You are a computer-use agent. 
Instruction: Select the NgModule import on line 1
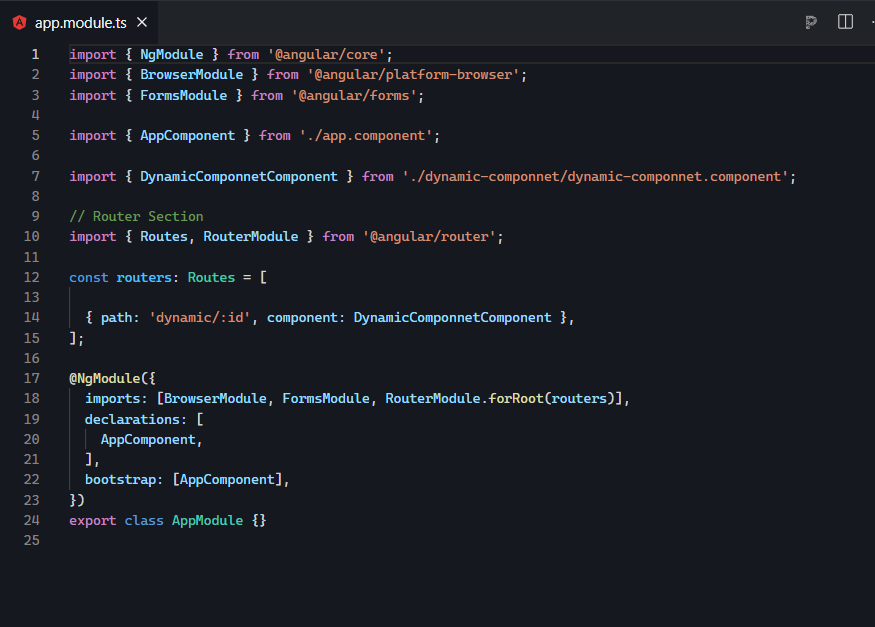(x=171, y=54)
